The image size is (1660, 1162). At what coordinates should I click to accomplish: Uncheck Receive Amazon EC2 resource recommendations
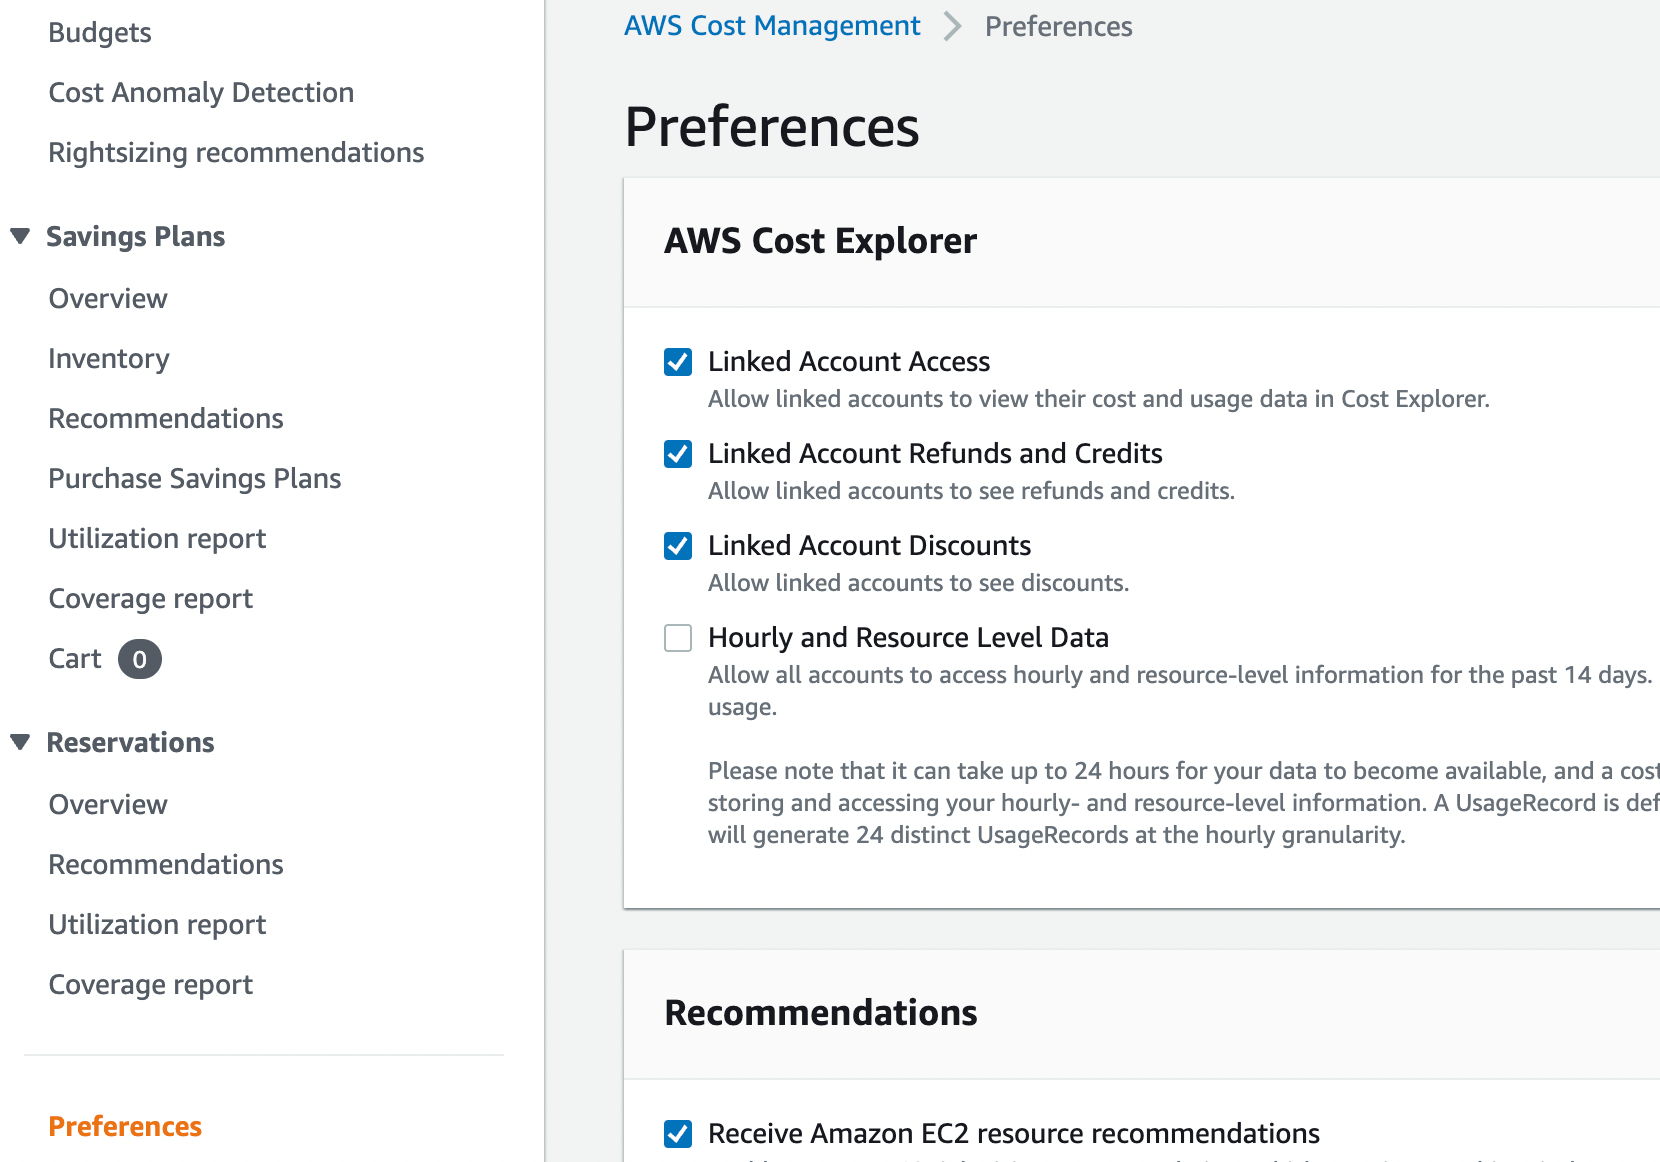678,1134
